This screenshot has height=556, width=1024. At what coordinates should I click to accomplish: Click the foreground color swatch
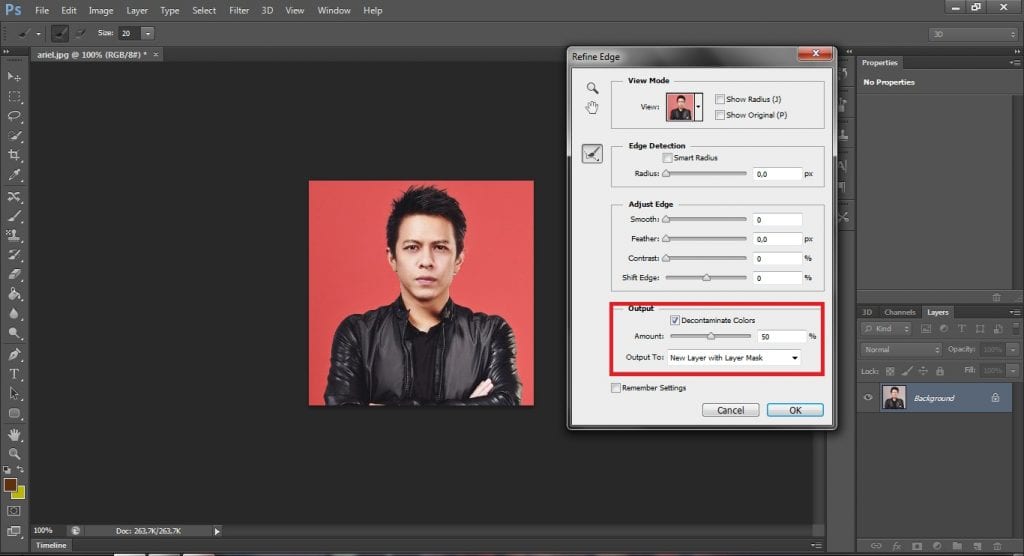coord(11,484)
